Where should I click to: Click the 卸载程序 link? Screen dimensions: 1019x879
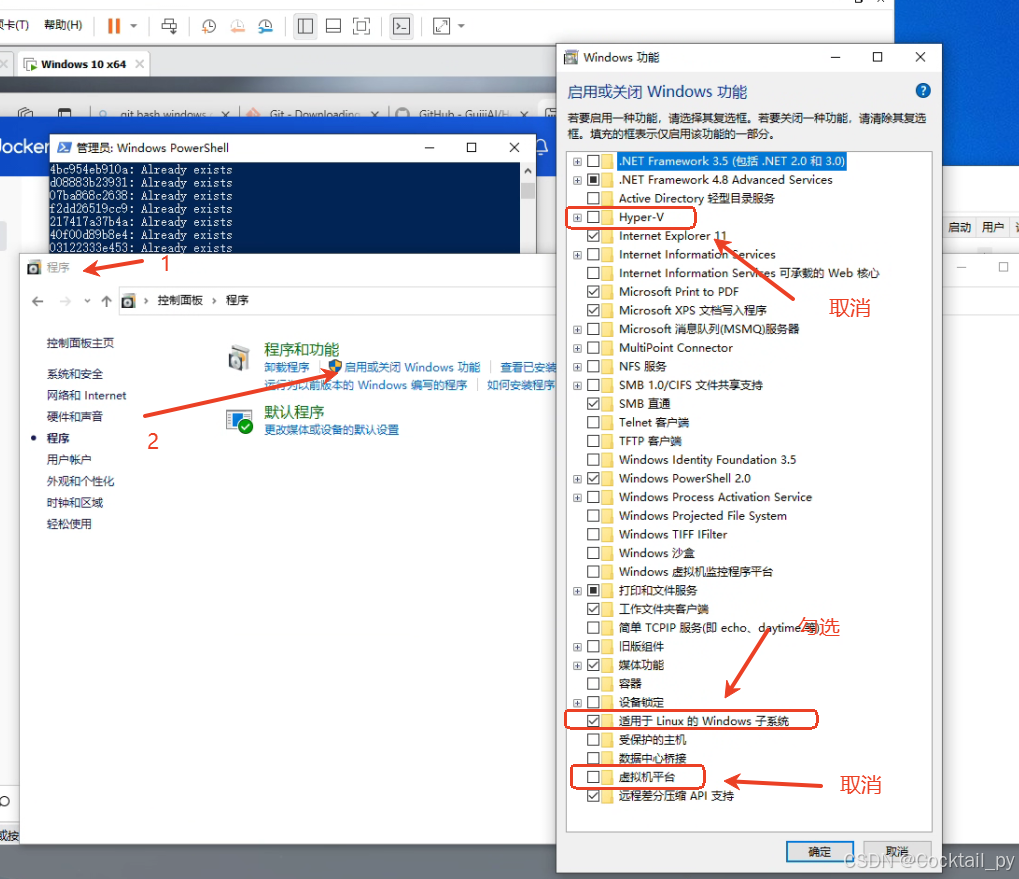[287, 367]
